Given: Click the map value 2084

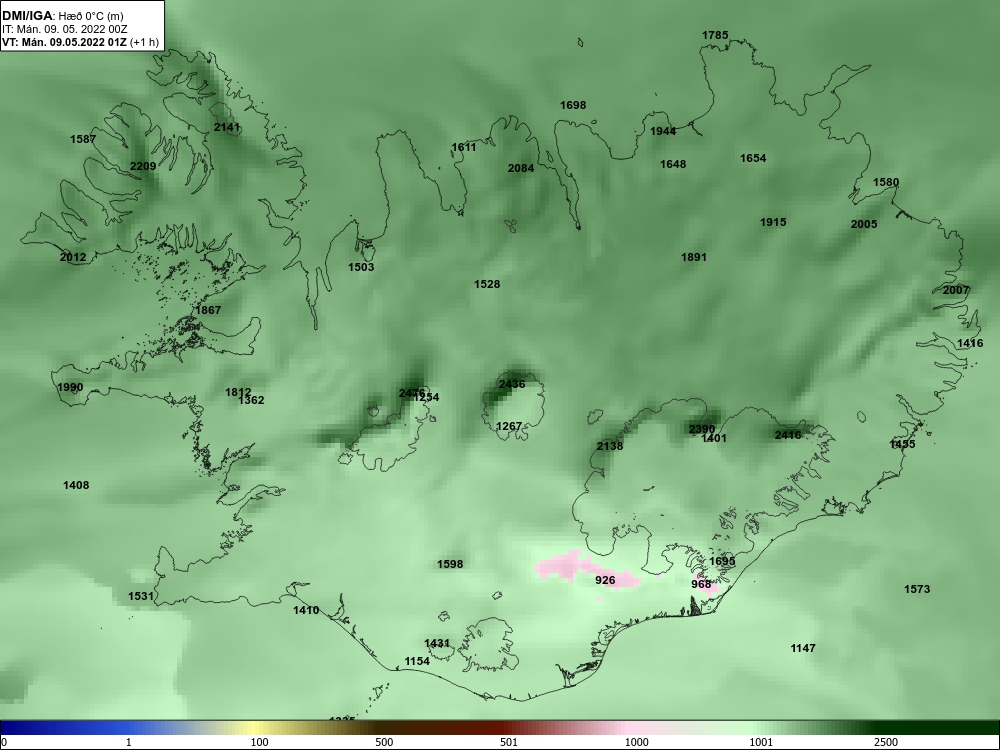Looking at the screenshot, I should tap(520, 168).
